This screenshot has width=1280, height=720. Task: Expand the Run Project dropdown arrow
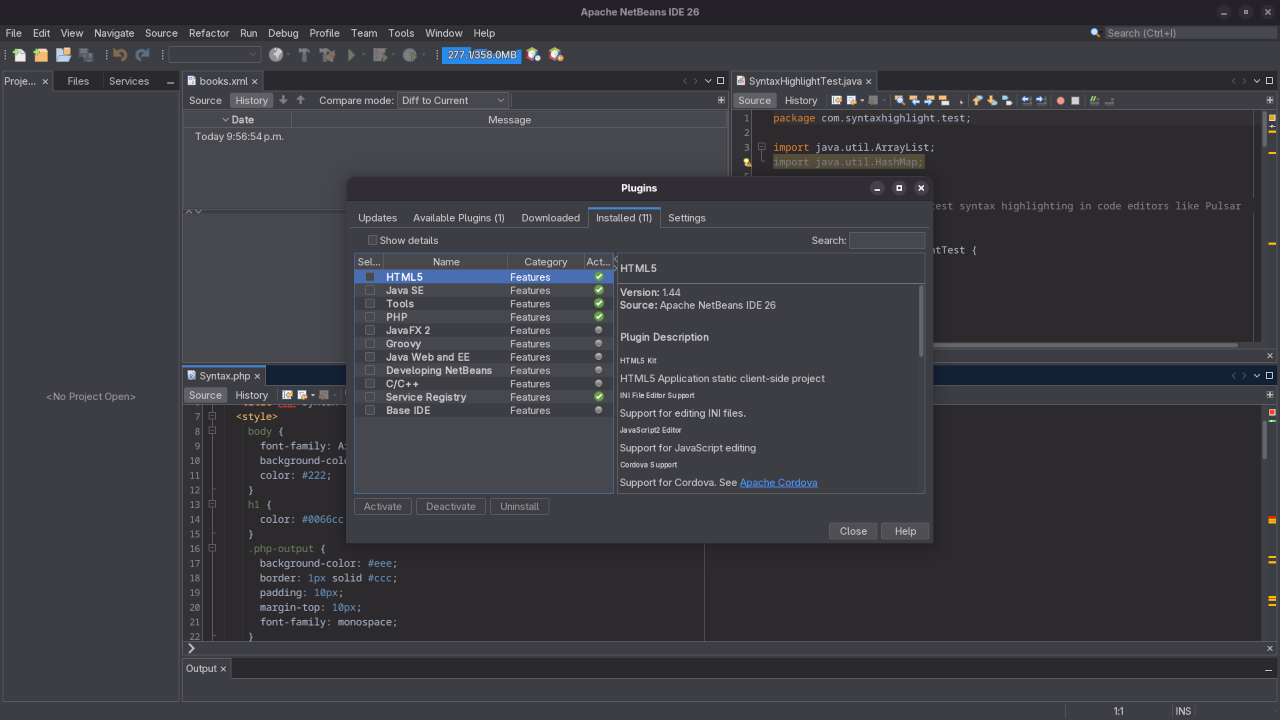point(364,55)
